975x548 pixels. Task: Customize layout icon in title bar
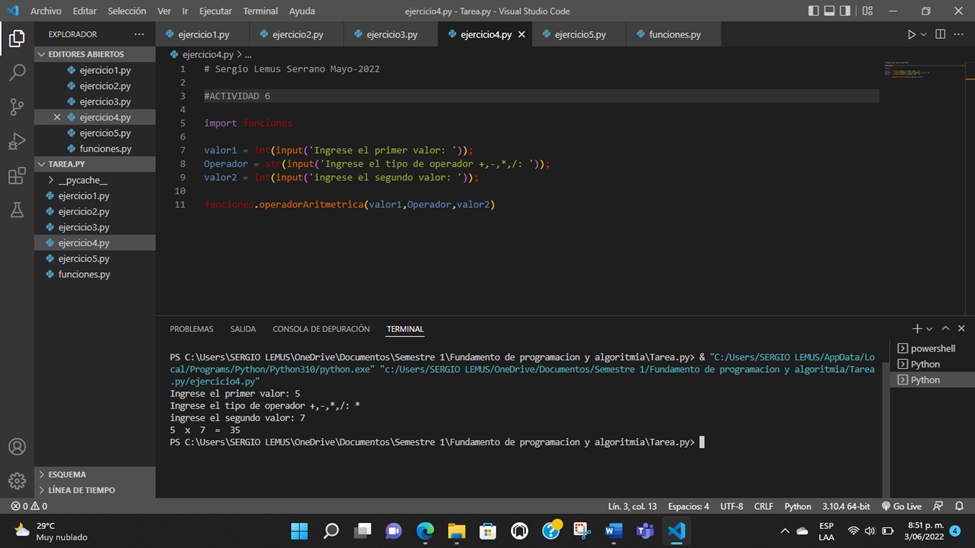pos(867,11)
